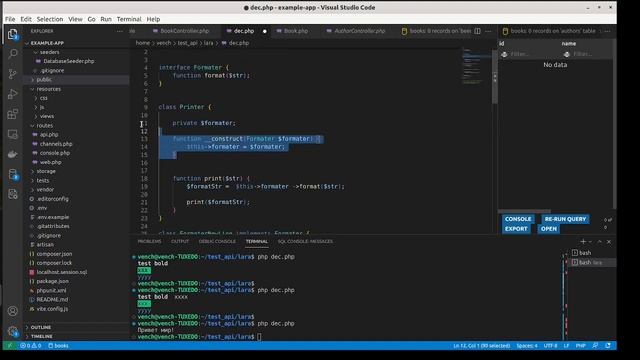The image size is (640, 360).
Task: Click the books connection in status bar
Action: pyautogui.click(x=58, y=346)
